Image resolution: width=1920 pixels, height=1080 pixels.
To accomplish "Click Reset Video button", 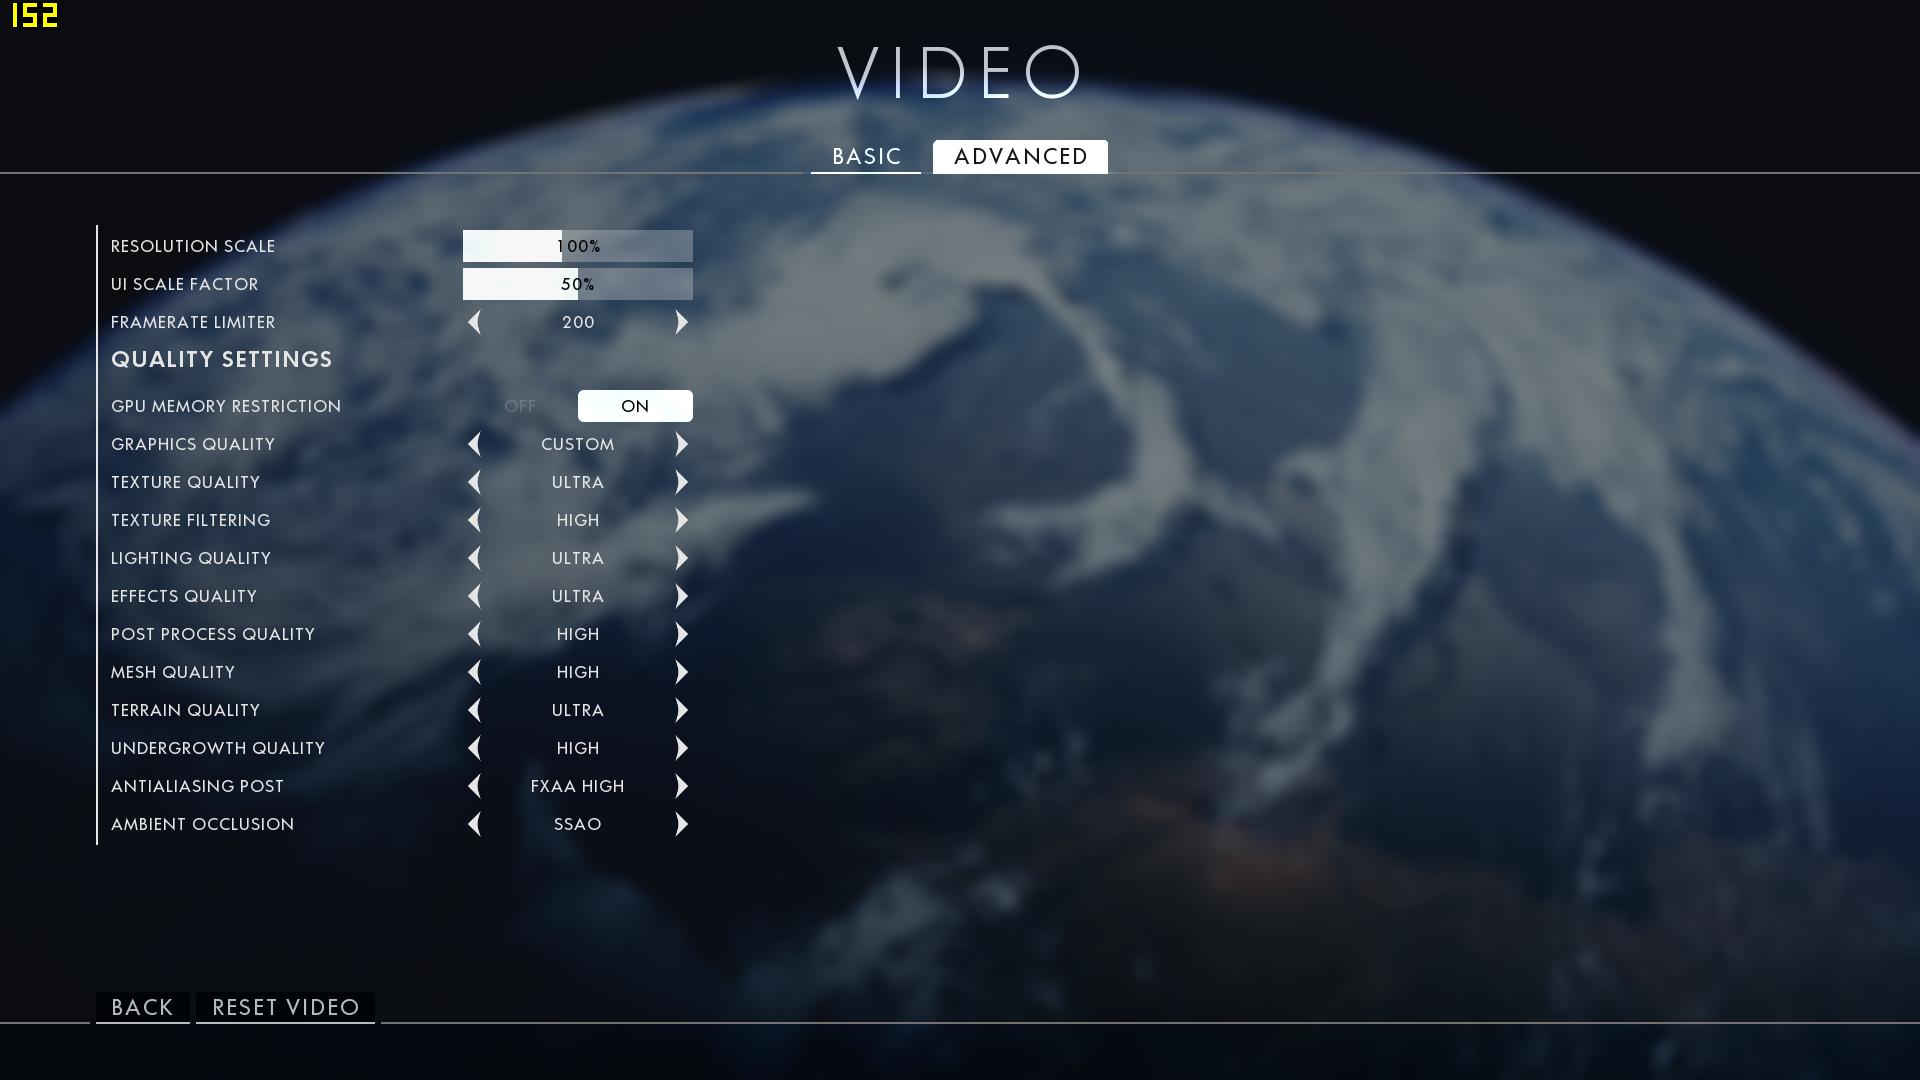I will [285, 1007].
